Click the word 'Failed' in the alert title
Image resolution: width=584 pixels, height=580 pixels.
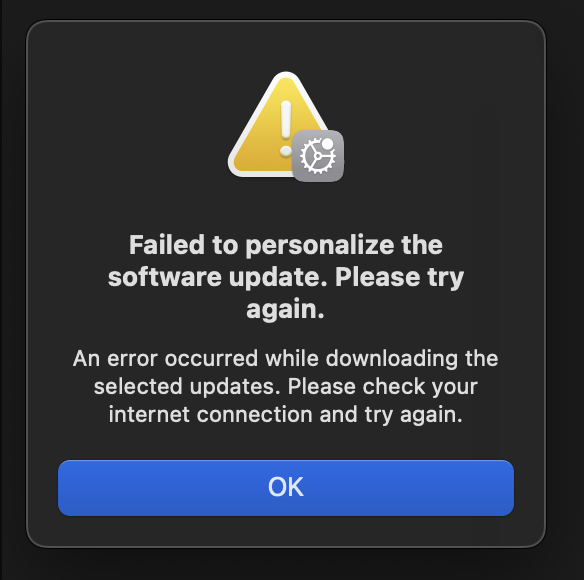click(x=166, y=245)
